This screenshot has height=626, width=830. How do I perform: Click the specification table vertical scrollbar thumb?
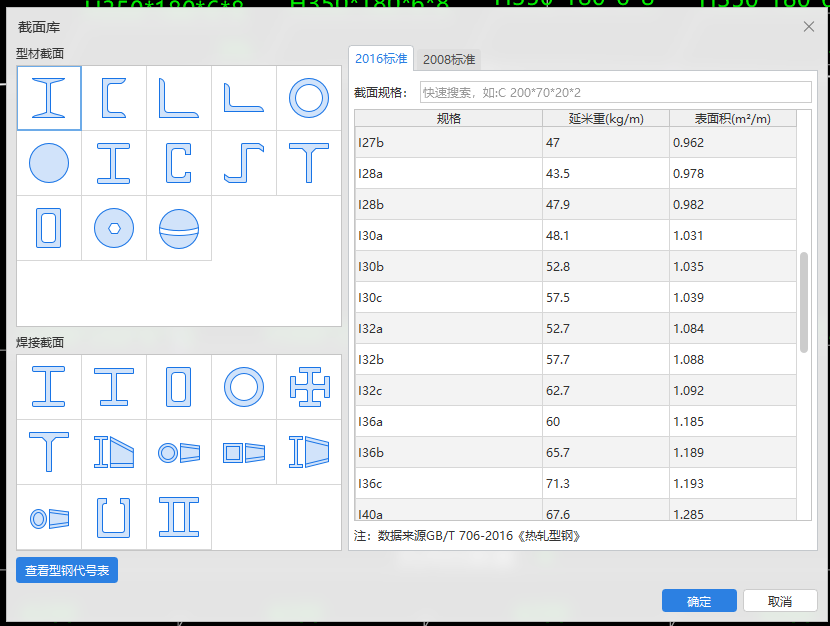click(x=804, y=302)
